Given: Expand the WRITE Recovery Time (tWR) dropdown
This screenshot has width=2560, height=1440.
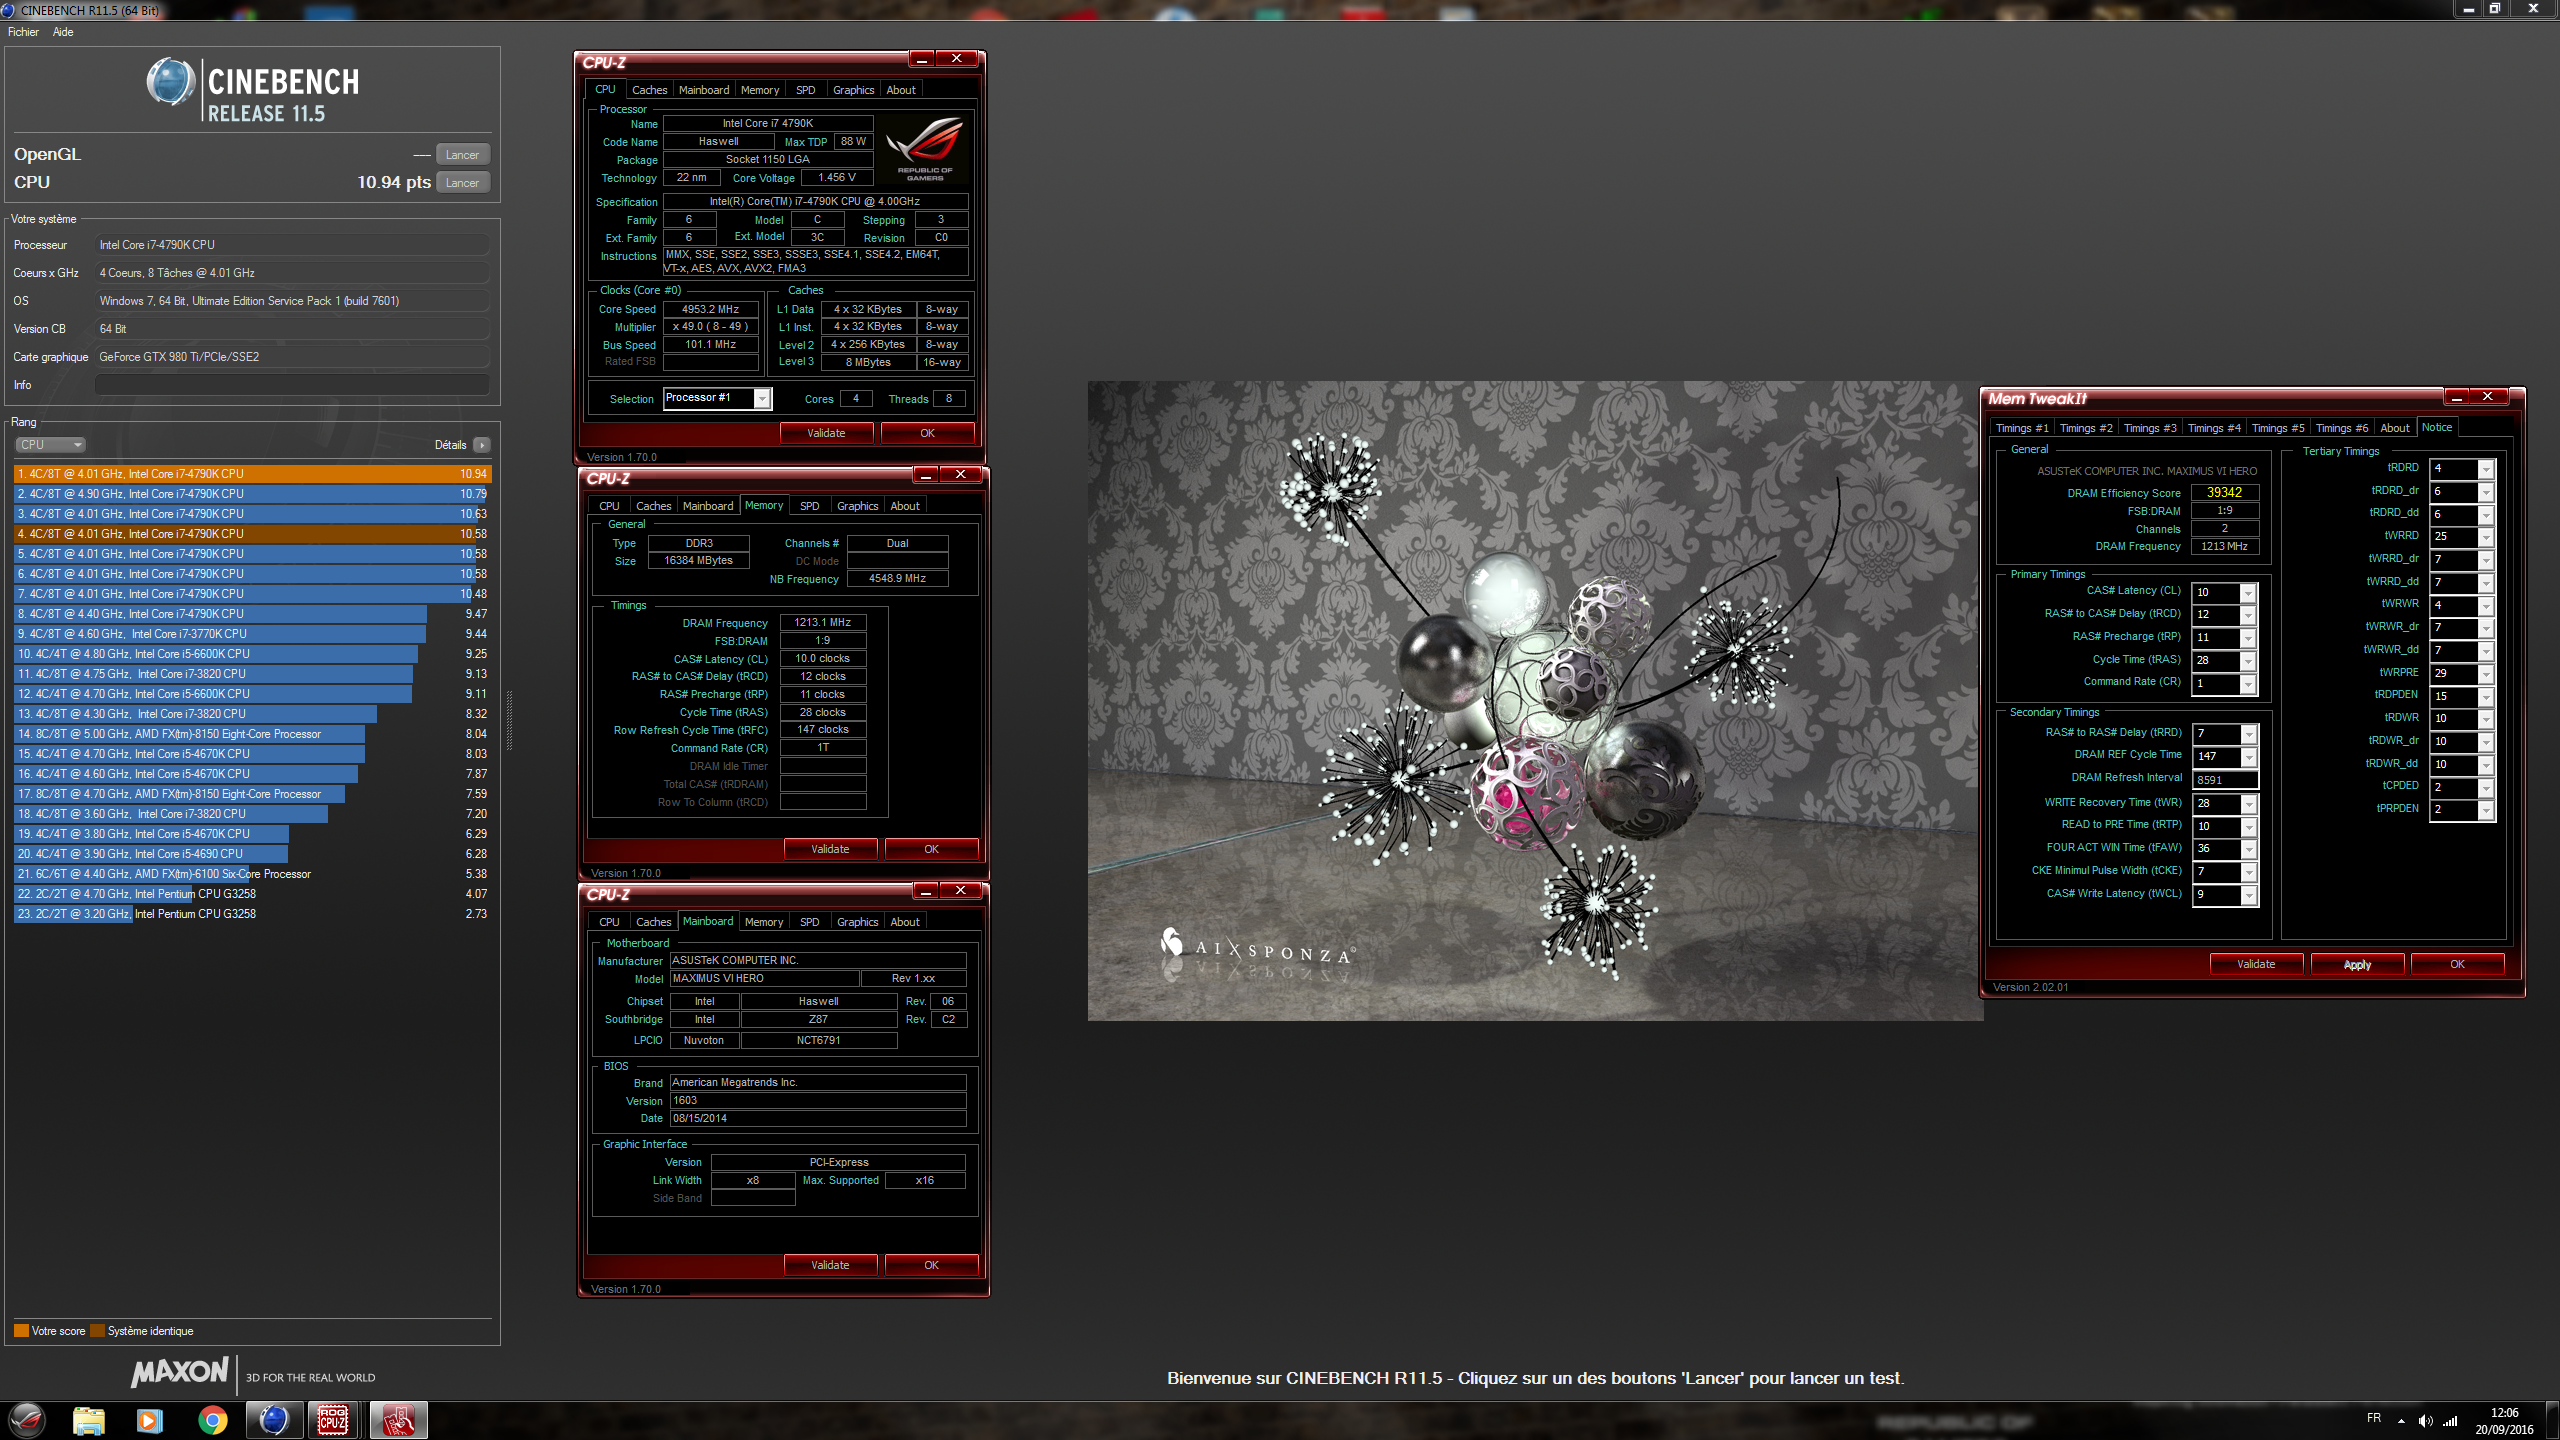Looking at the screenshot, I should [2249, 804].
